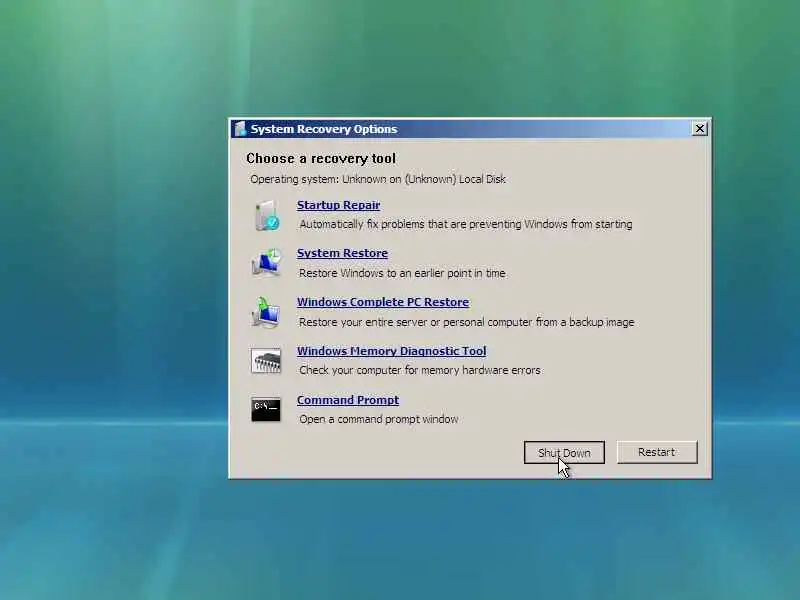Click the System Recovery Options title text
This screenshot has height=600, width=800.
[x=323, y=129]
